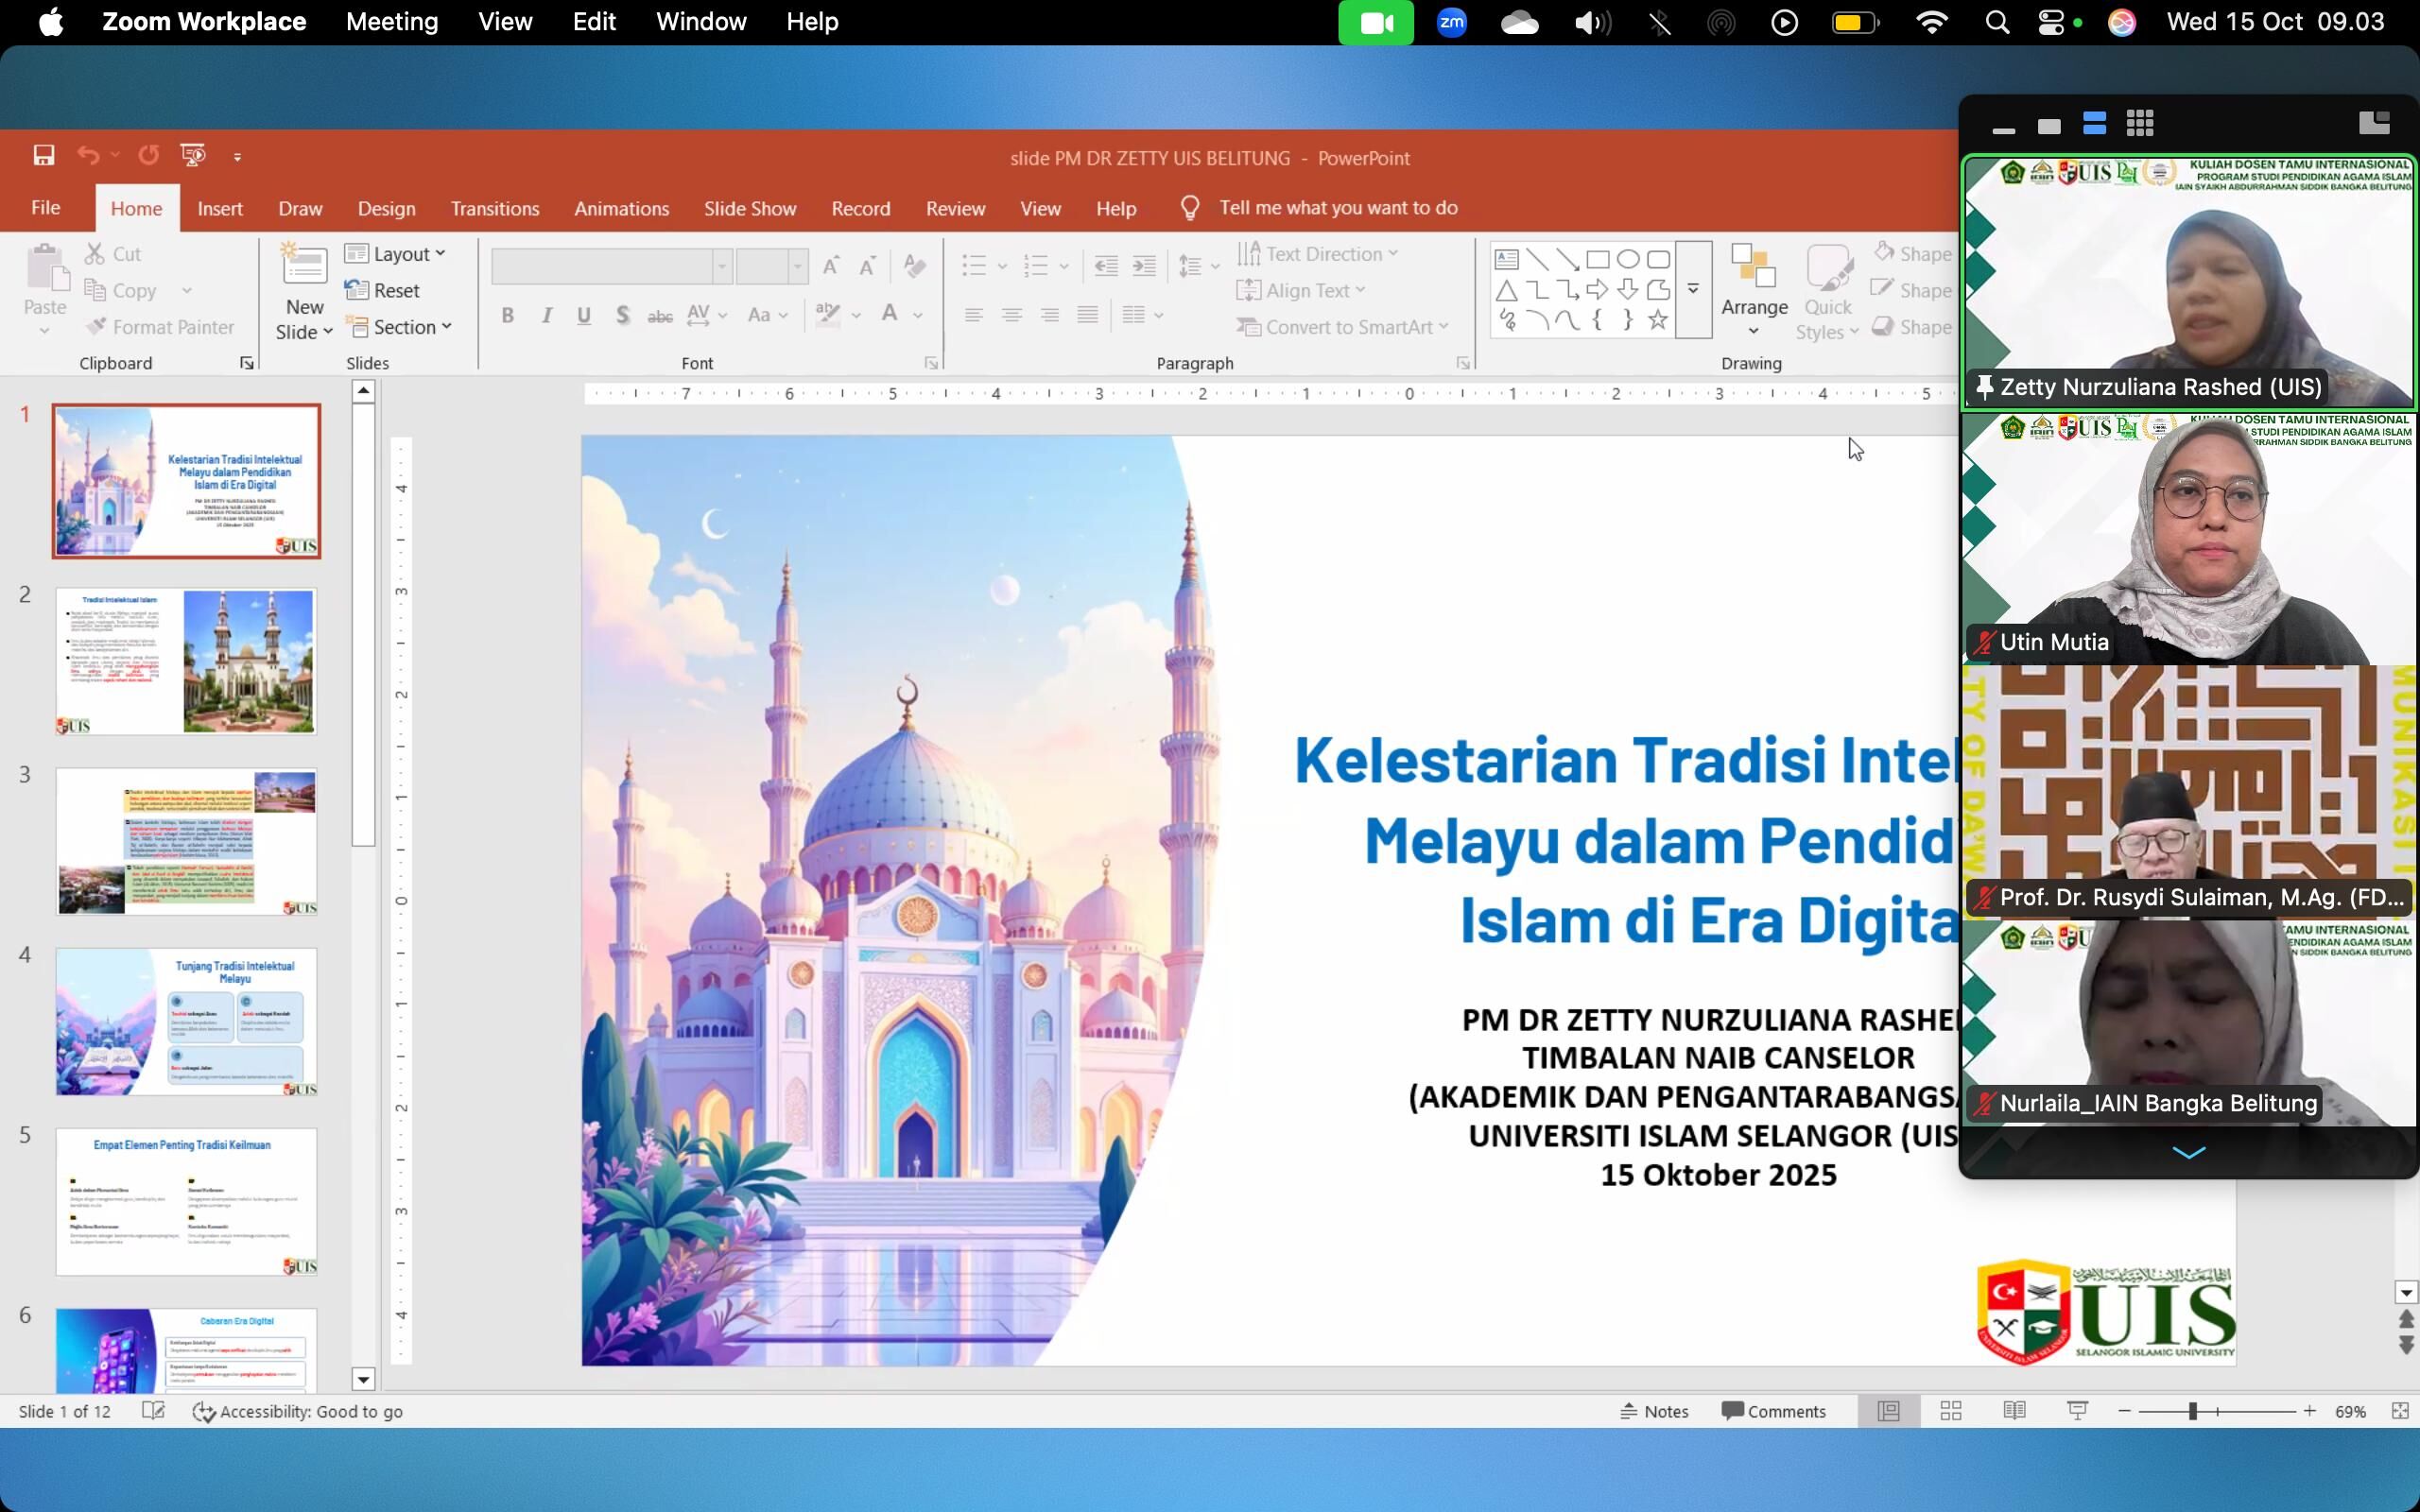Click the Save icon in PowerPoint title bar
This screenshot has height=1512, width=2420.
pyautogui.click(x=43, y=155)
